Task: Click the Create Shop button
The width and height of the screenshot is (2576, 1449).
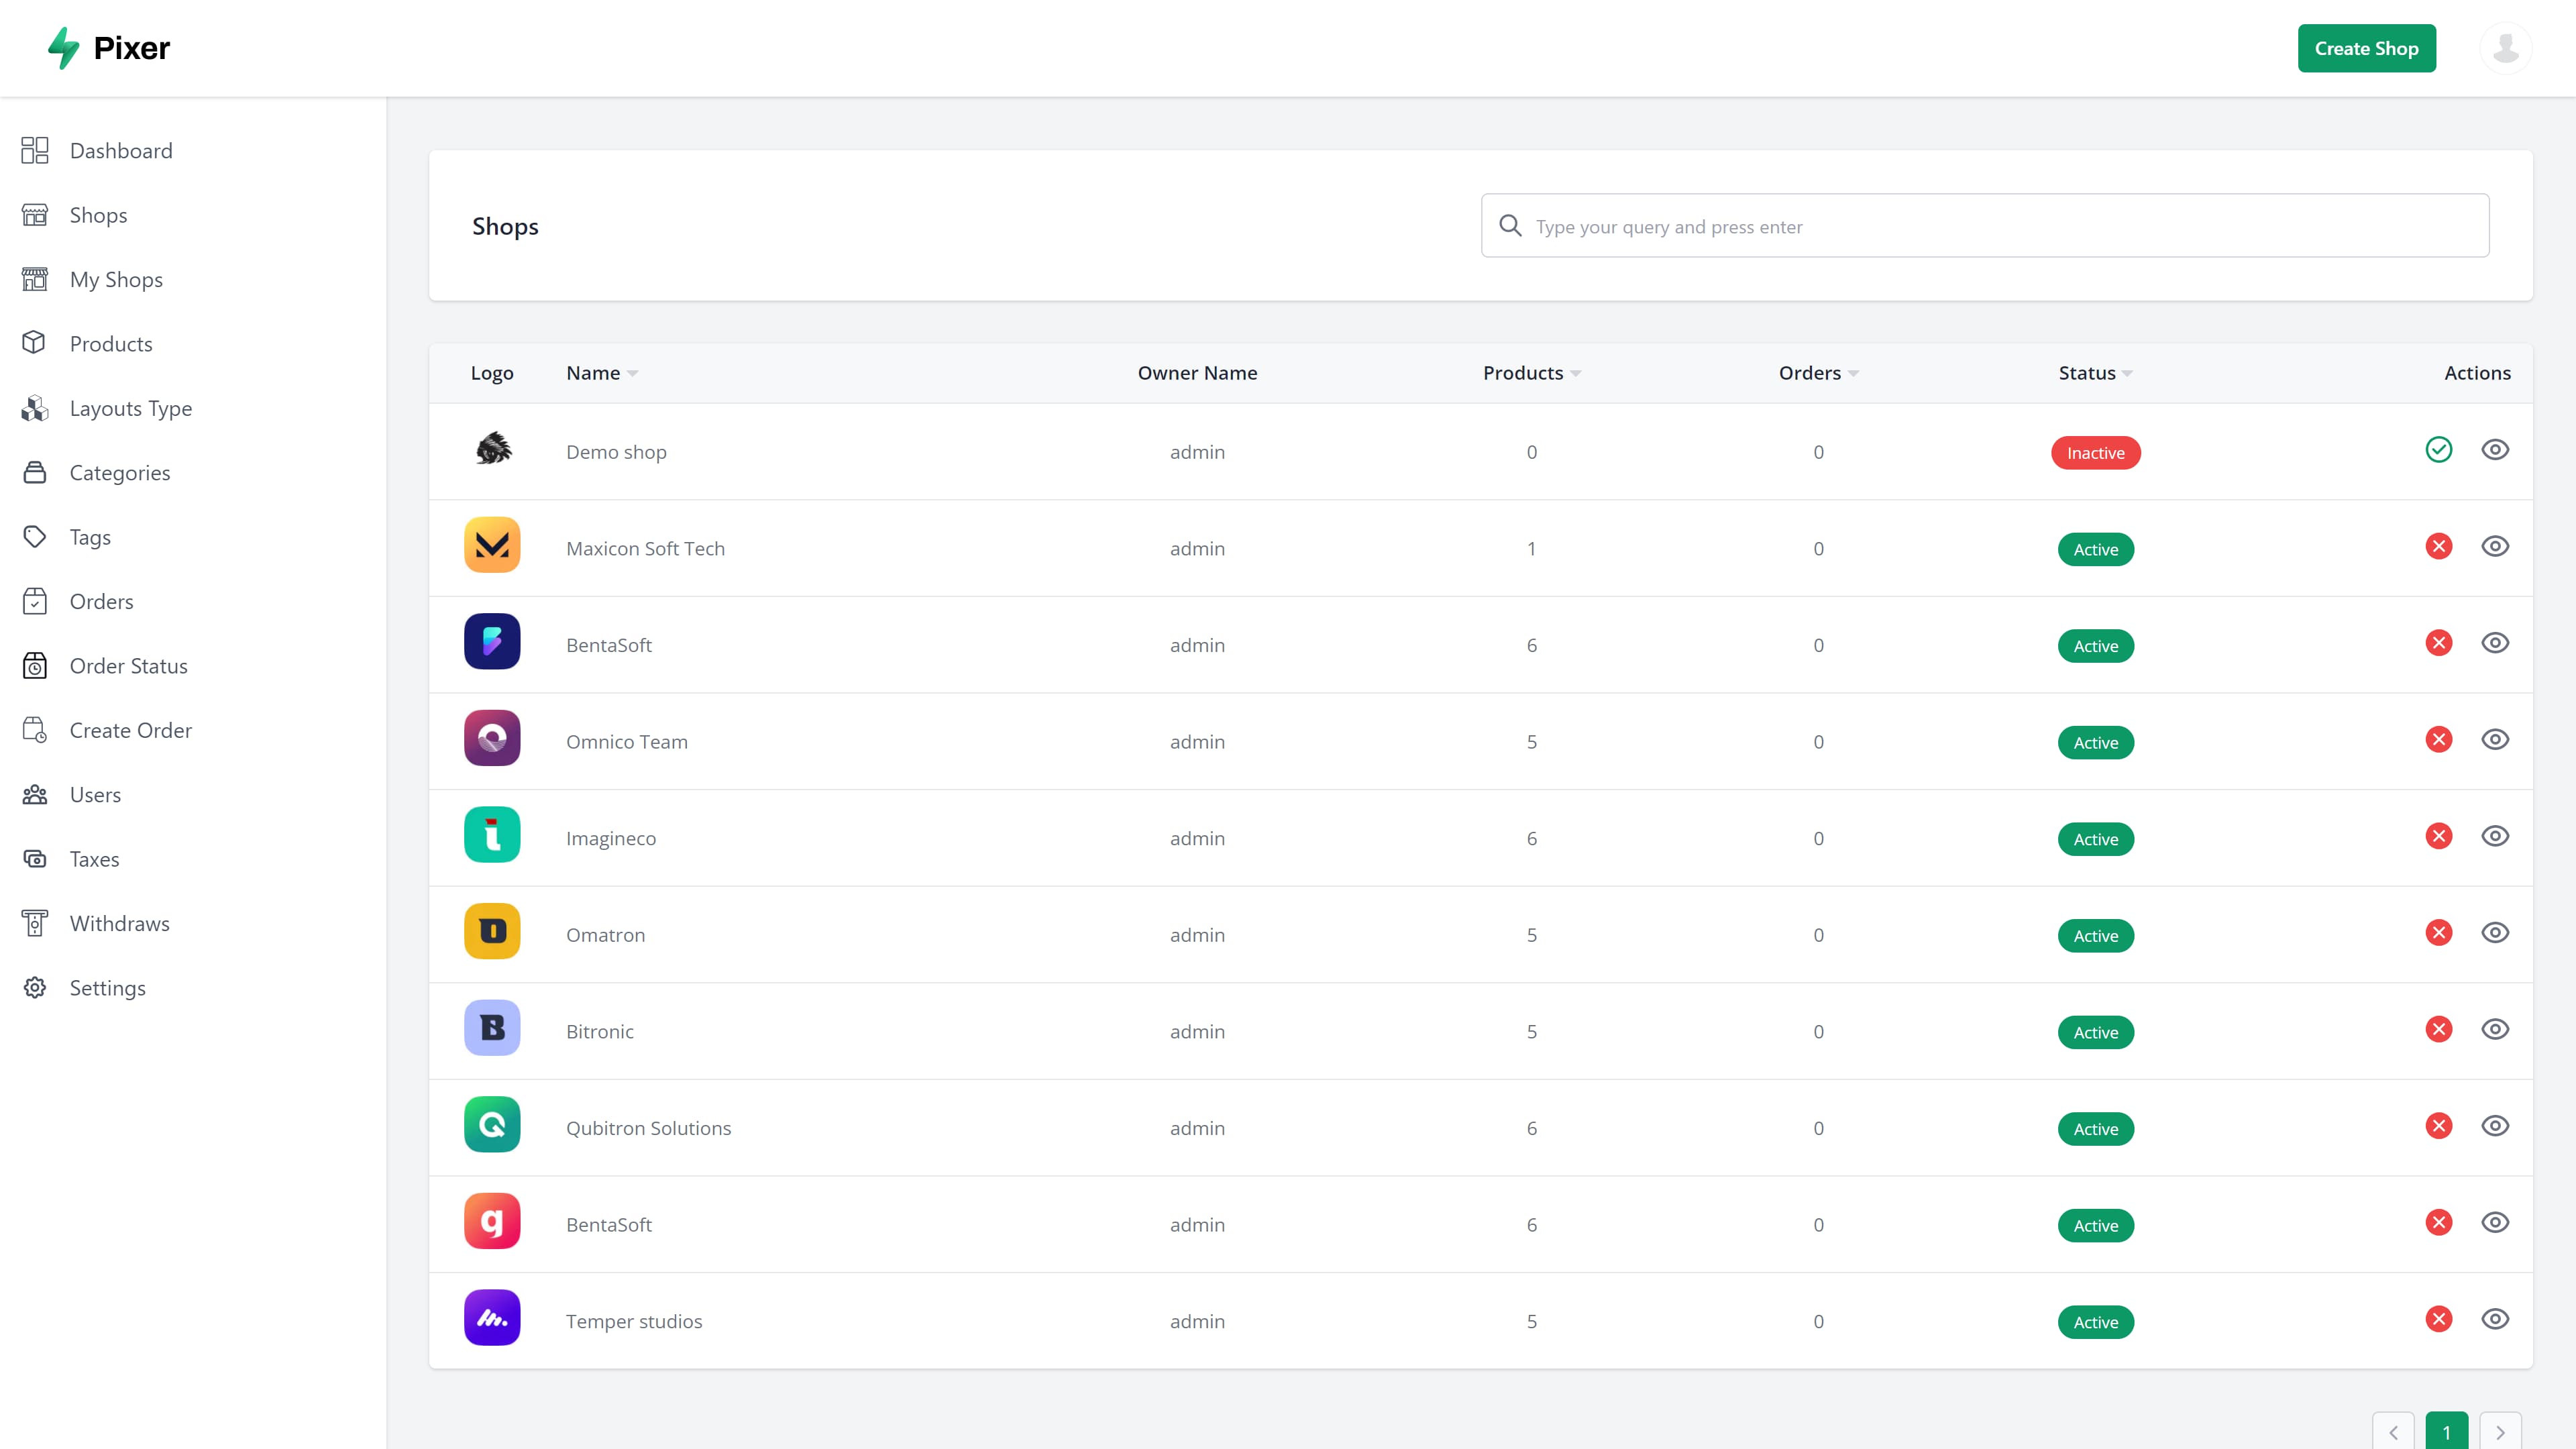Action: 2366,48
